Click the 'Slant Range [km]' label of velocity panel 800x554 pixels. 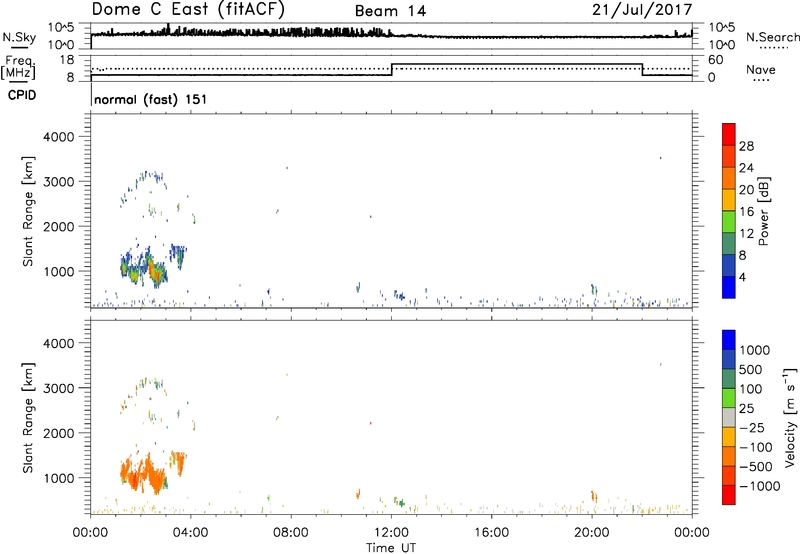click(27, 418)
